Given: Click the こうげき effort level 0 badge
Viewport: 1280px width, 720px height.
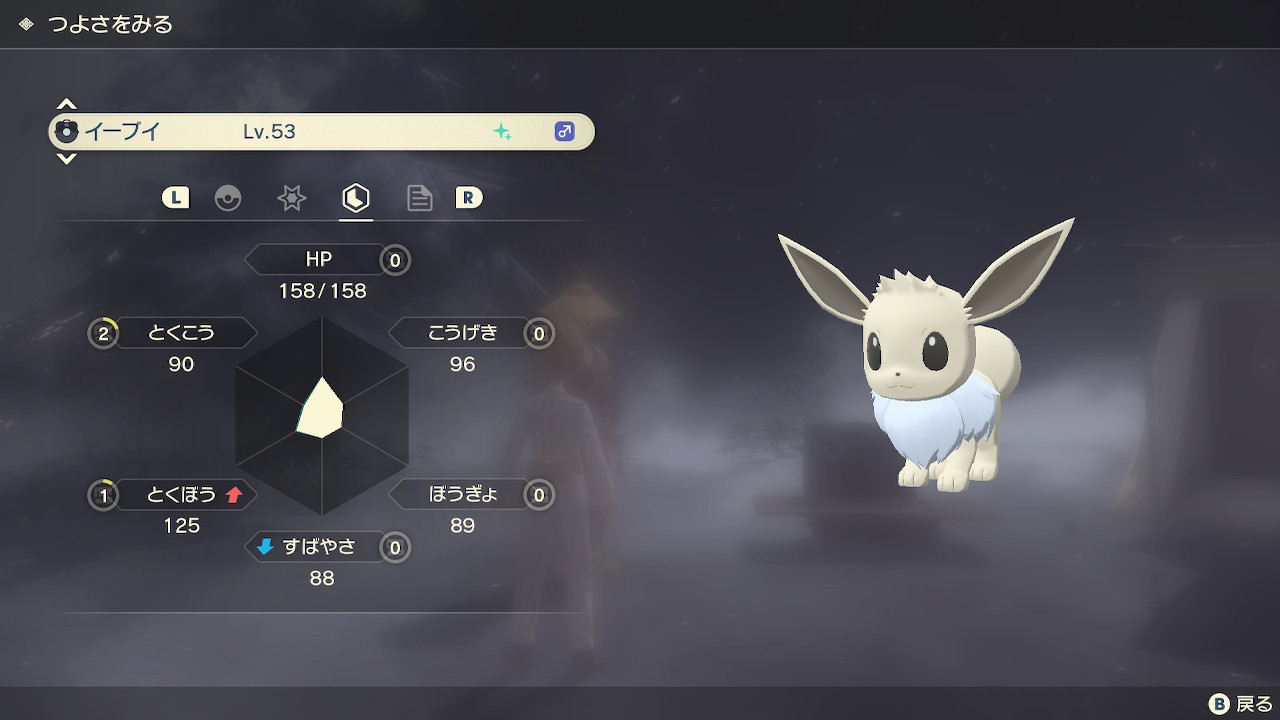Looking at the screenshot, I should point(539,334).
